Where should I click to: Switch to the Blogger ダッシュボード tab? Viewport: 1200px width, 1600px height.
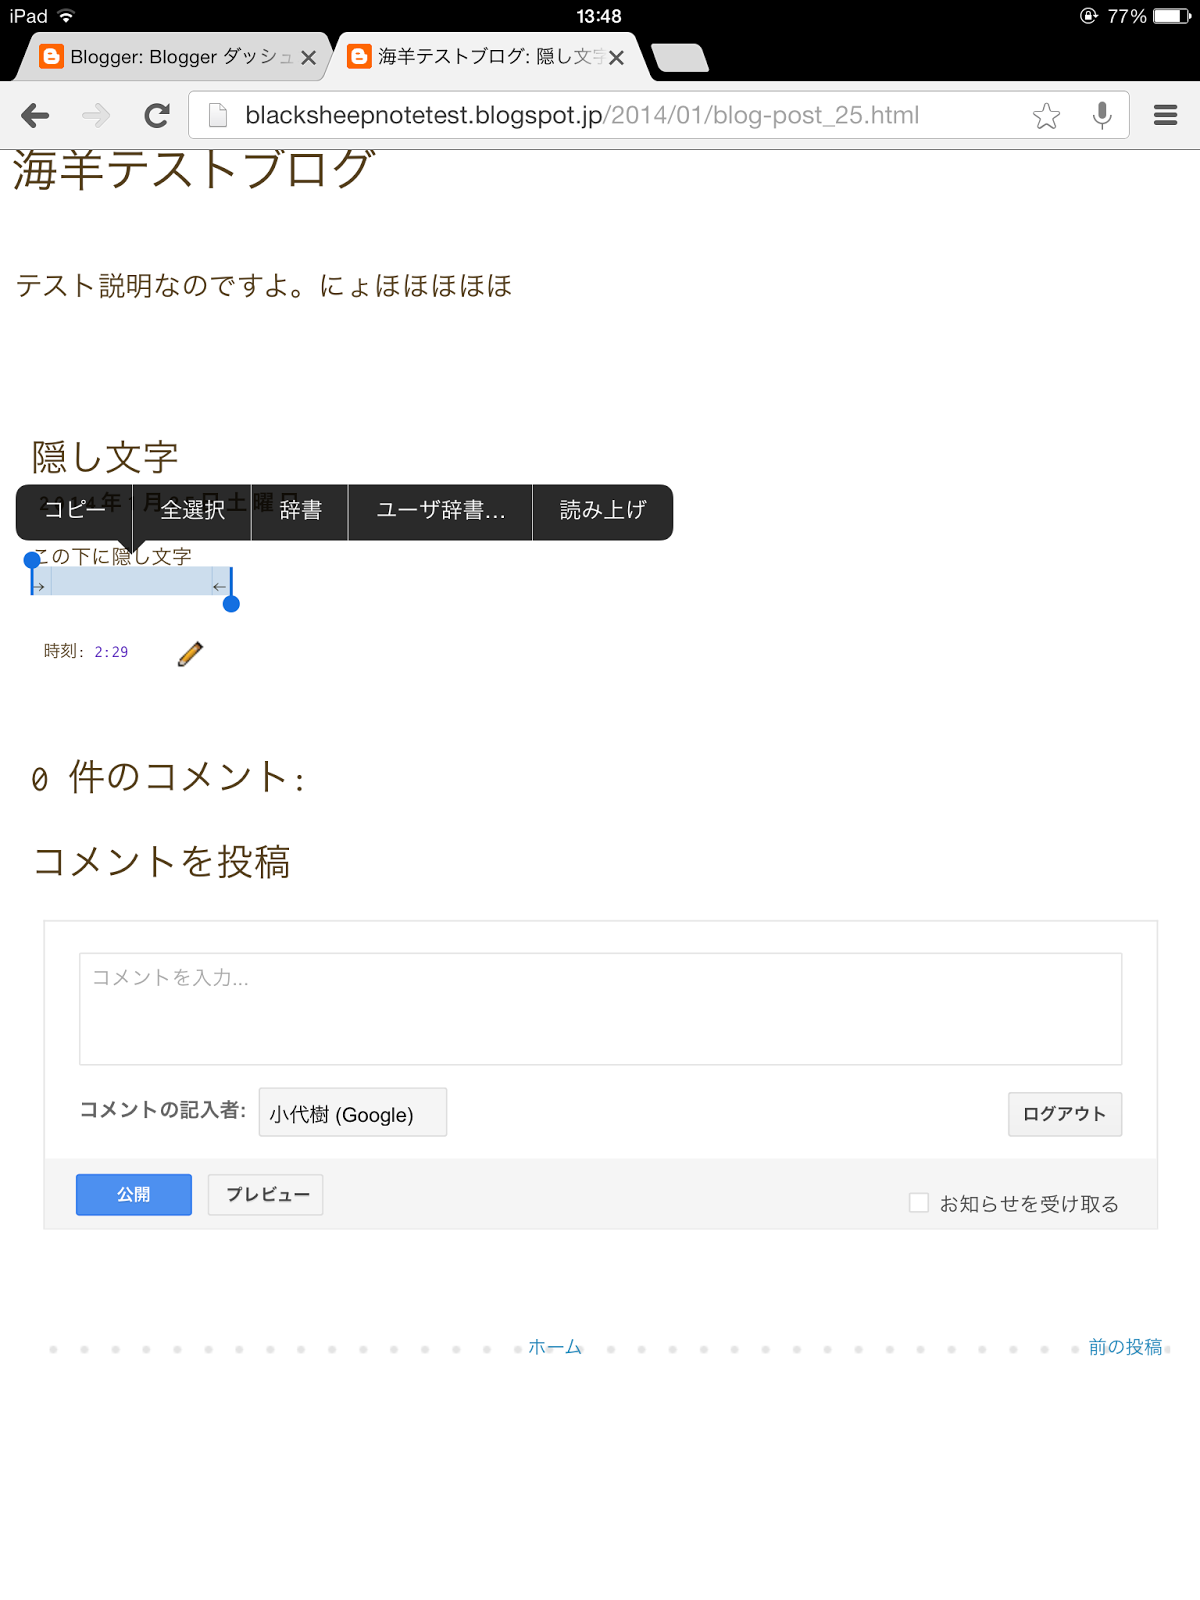(x=168, y=57)
